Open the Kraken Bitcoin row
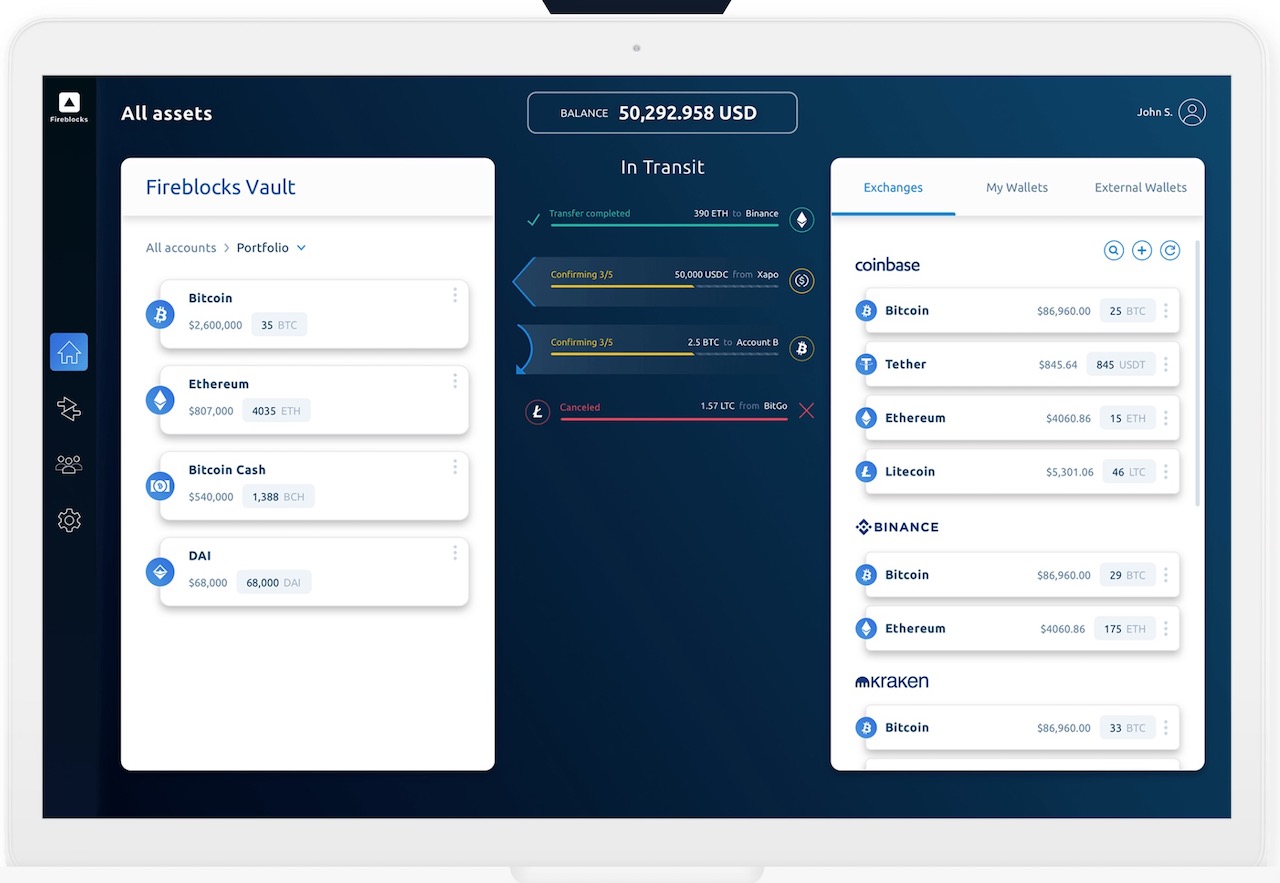 (x=1017, y=728)
